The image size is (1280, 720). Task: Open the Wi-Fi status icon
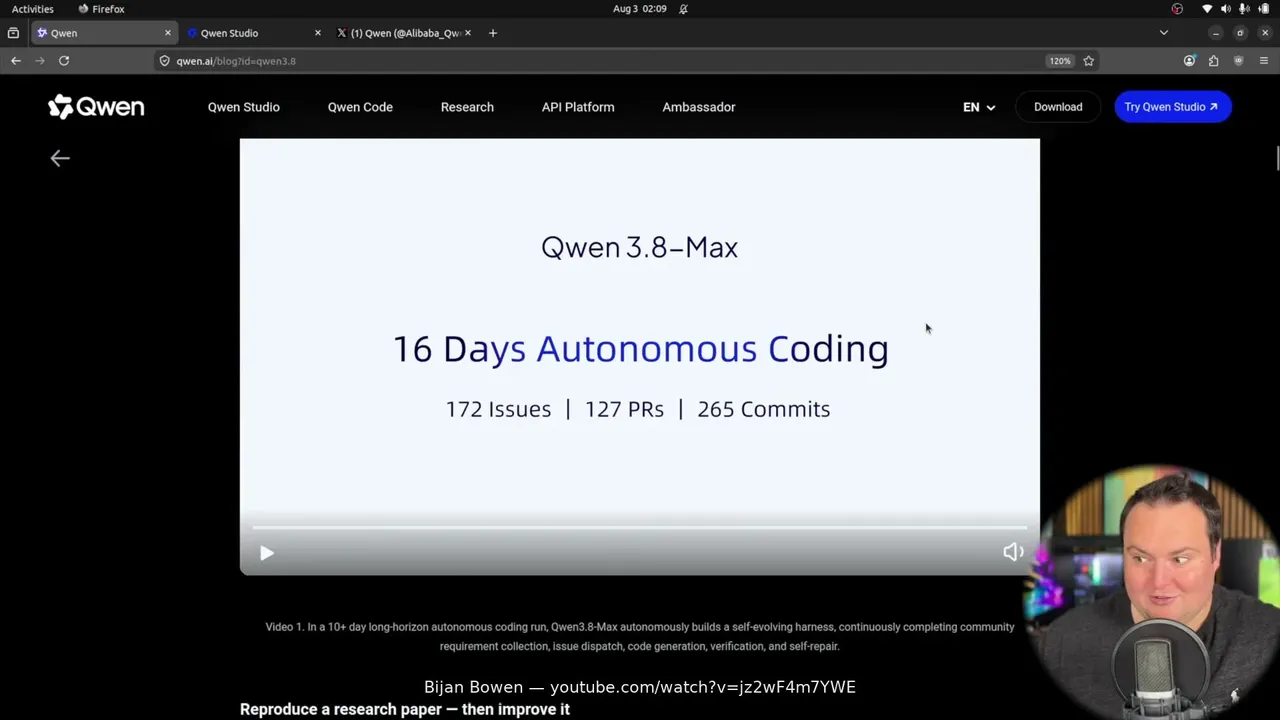click(x=1208, y=9)
